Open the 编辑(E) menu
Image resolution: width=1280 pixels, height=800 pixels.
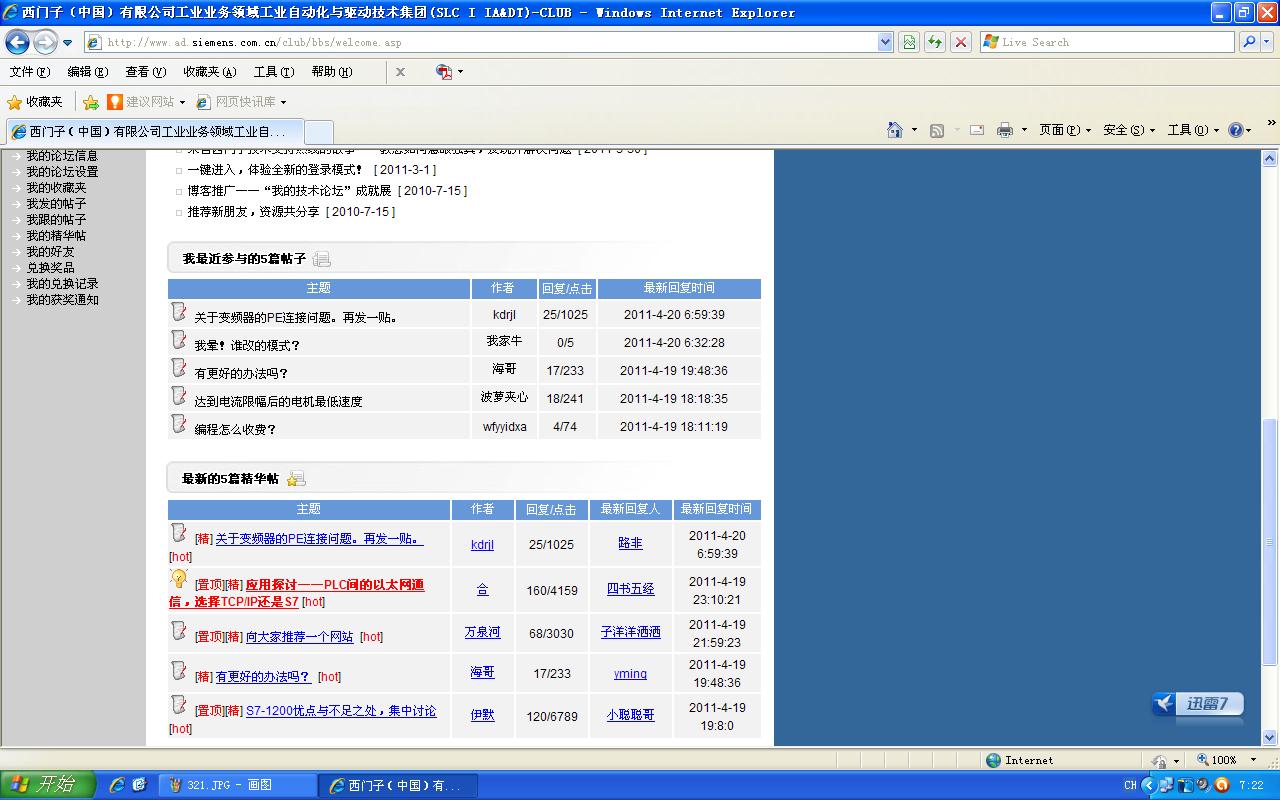click(88, 72)
